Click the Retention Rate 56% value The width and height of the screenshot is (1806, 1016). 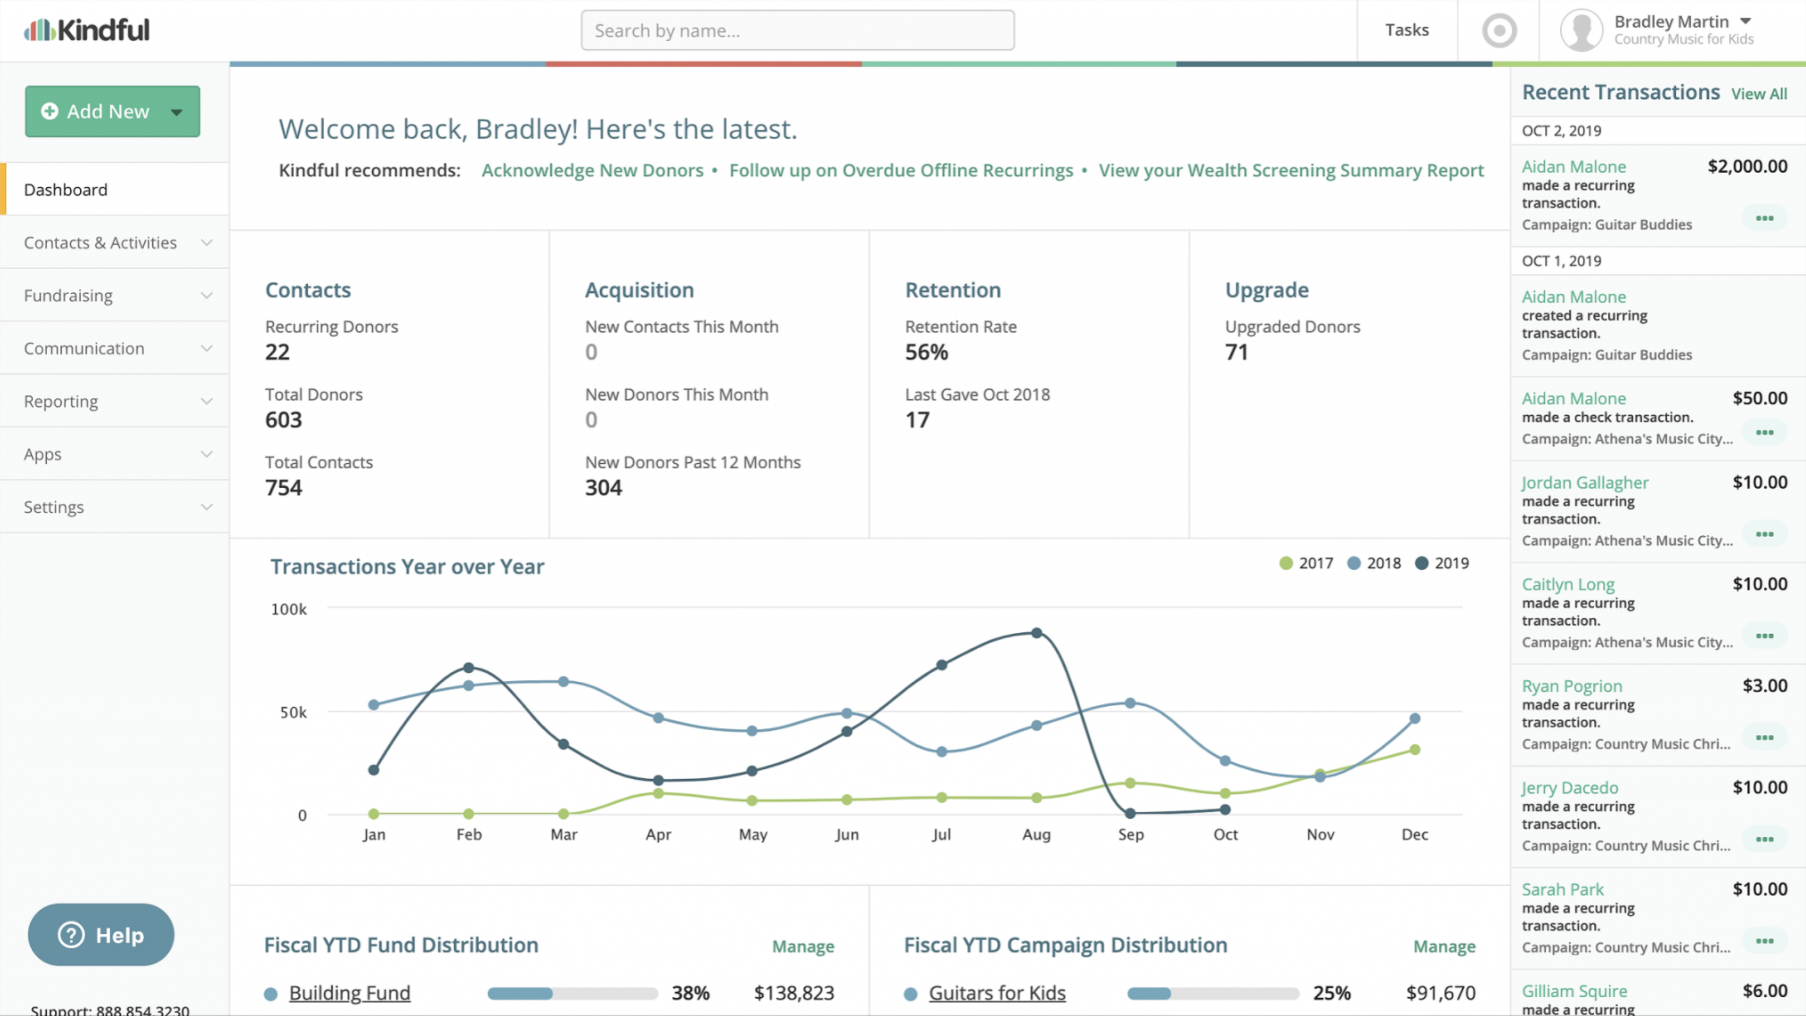926,352
